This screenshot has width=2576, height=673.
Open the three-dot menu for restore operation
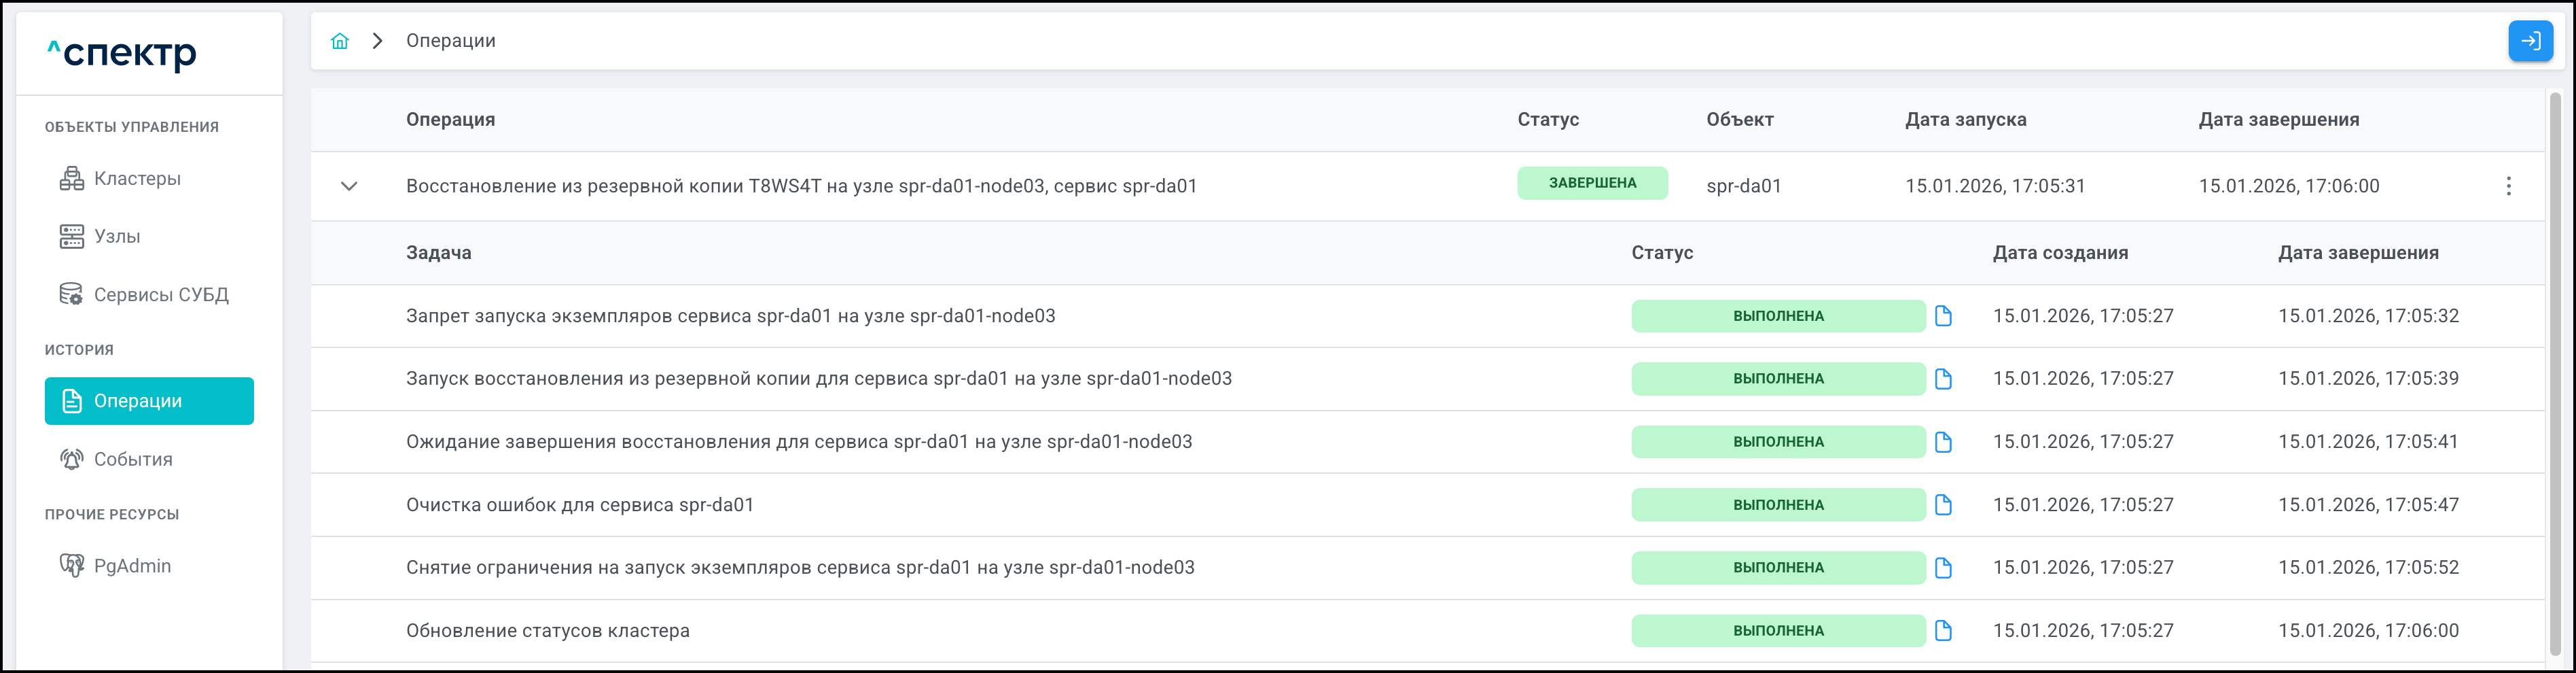[2508, 186]
